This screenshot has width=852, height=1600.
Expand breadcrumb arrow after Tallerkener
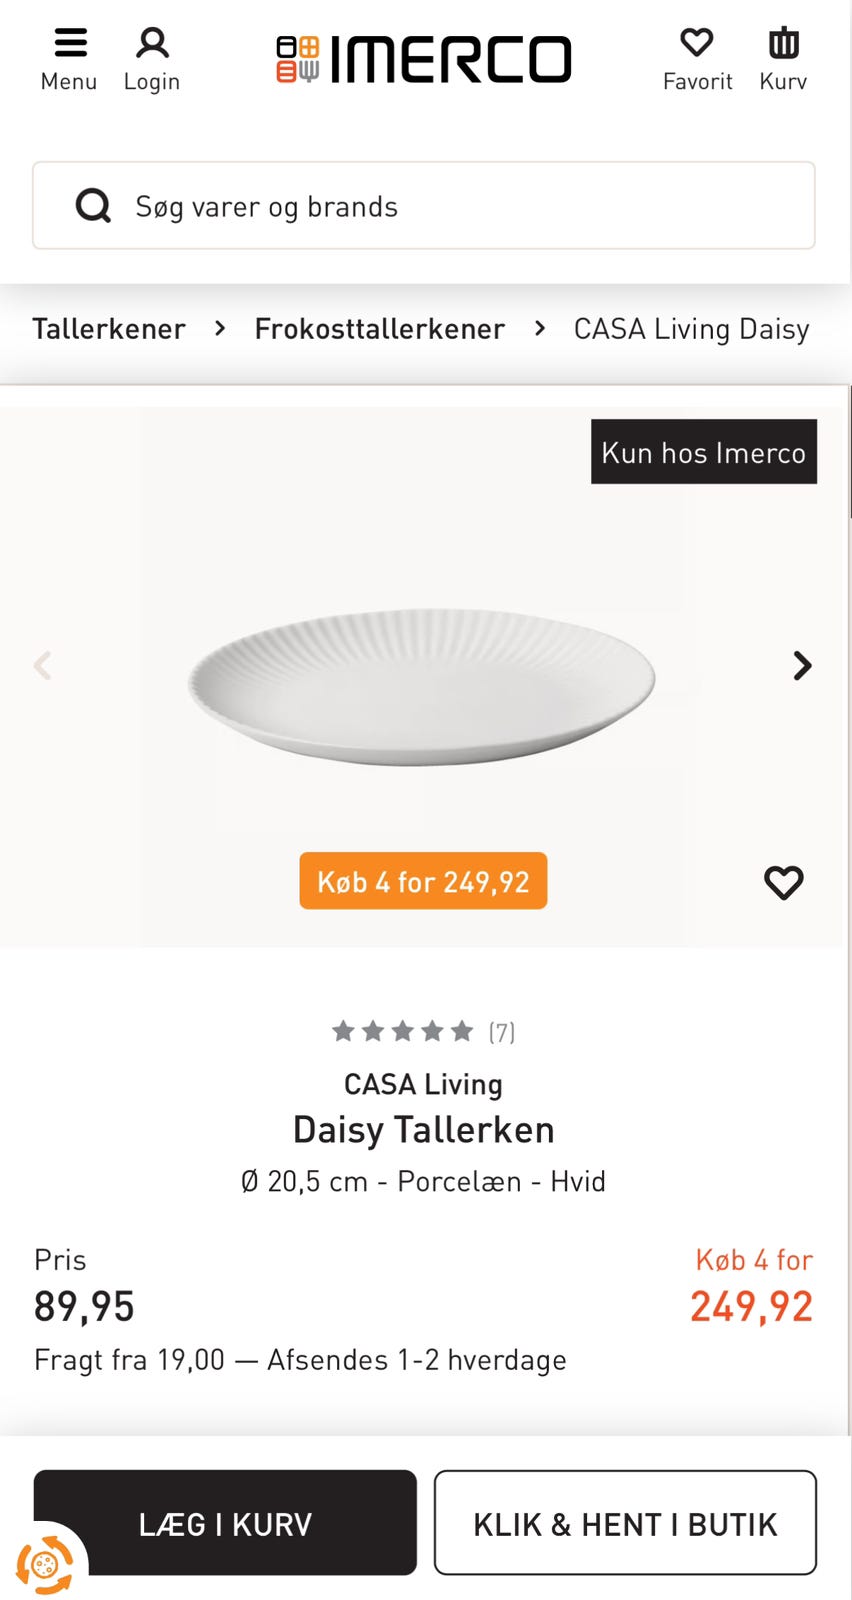click(x=219, y=328)
